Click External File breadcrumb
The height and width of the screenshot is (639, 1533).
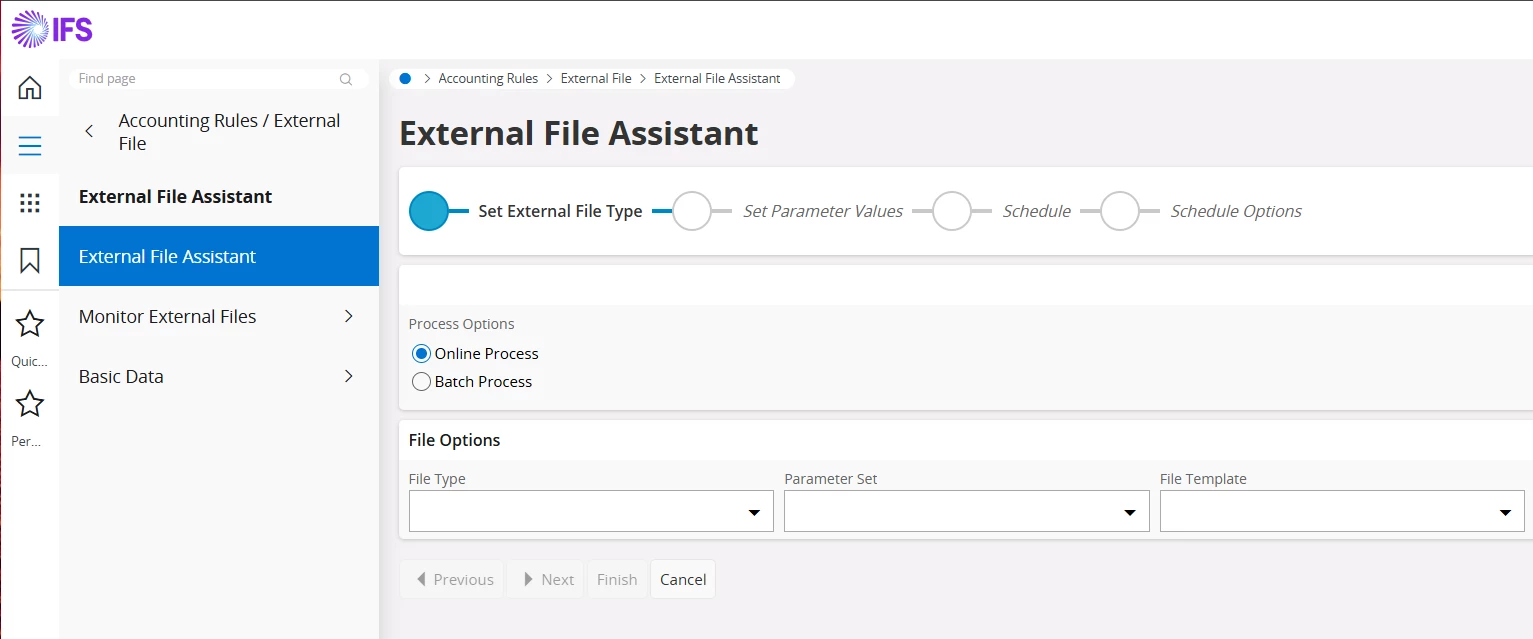[596, 78]
